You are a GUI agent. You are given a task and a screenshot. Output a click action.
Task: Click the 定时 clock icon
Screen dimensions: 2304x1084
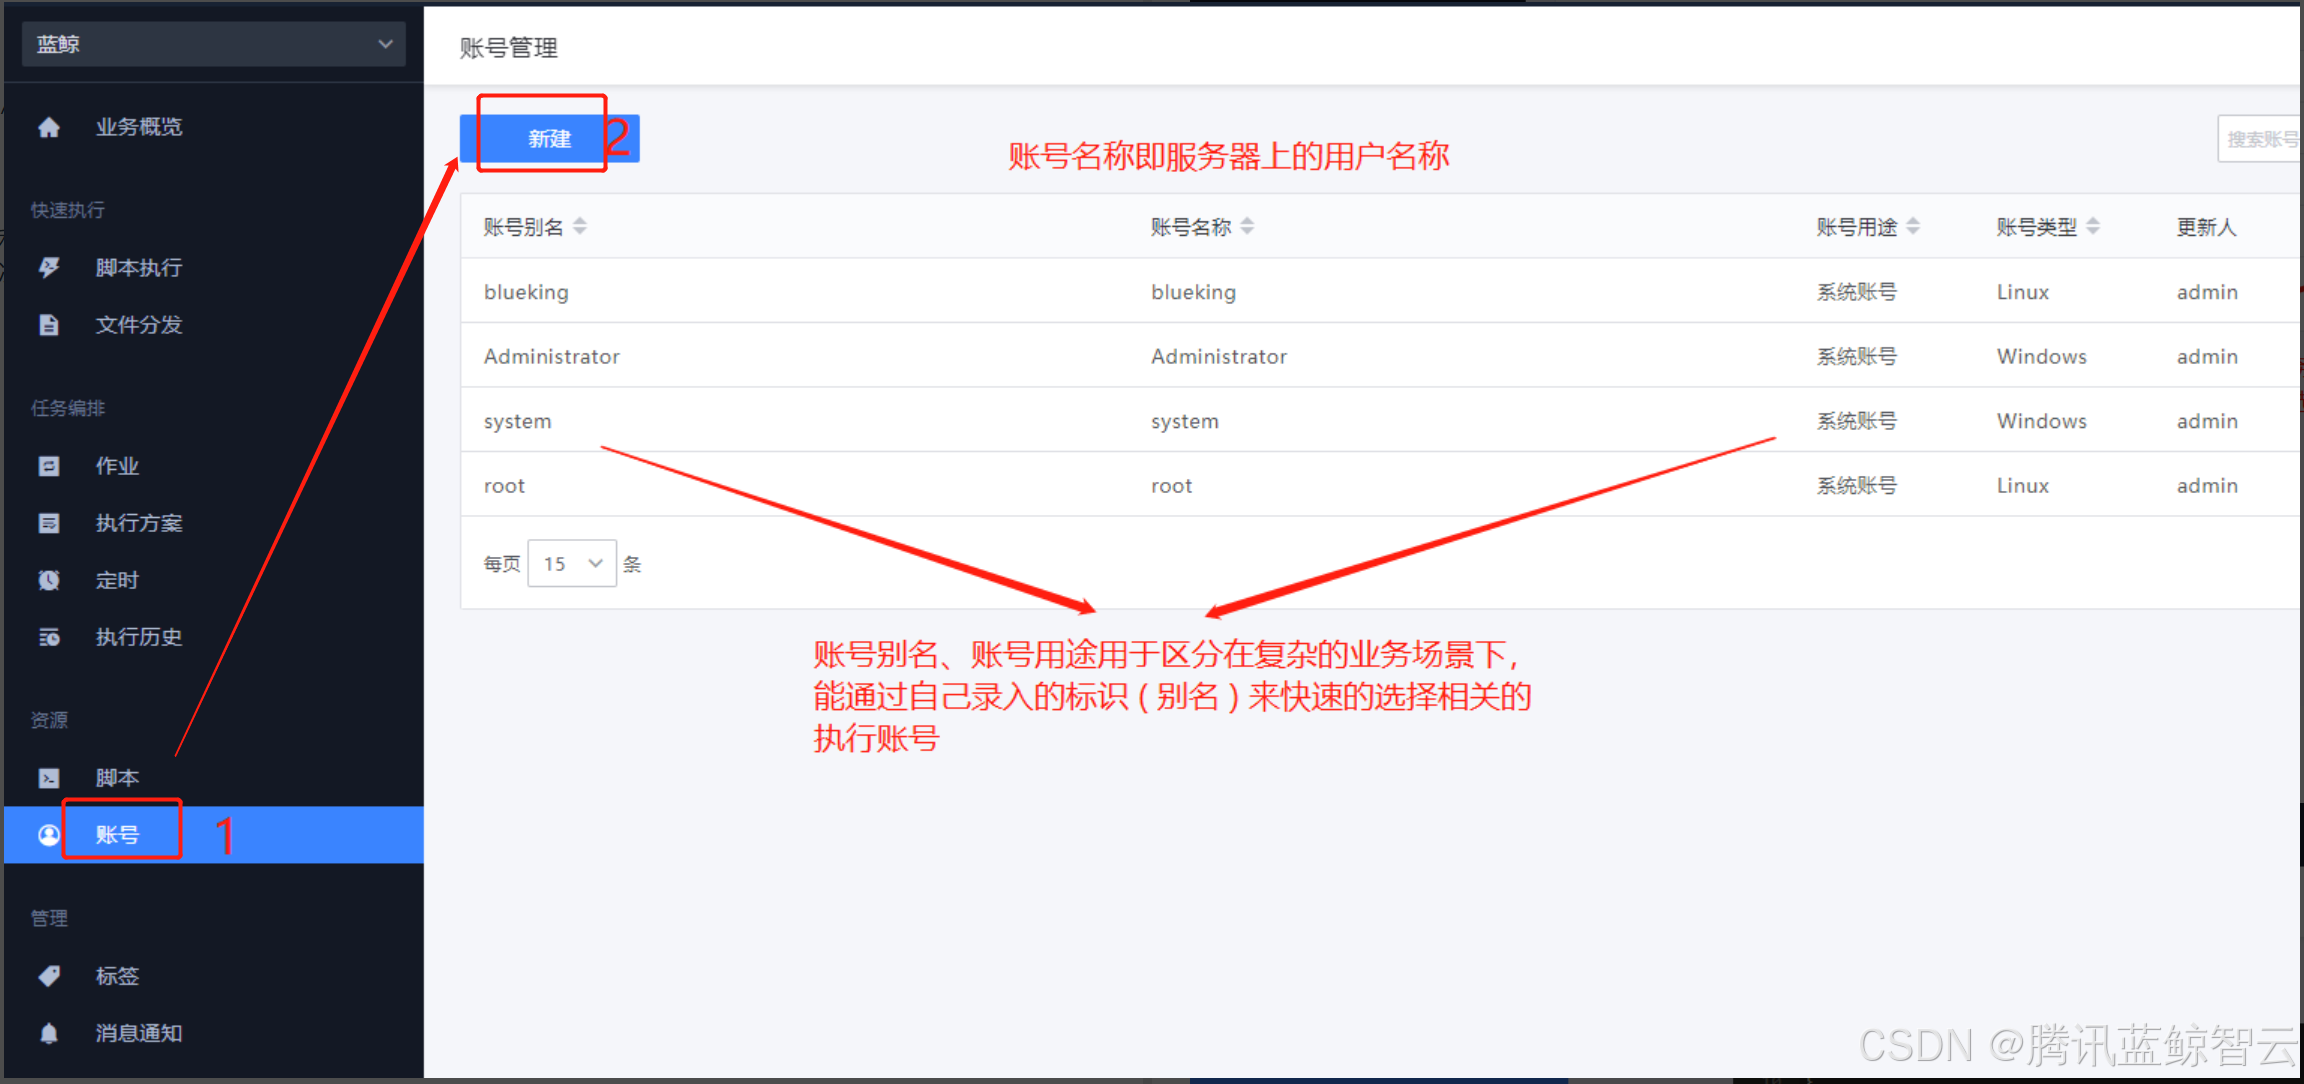49,580
